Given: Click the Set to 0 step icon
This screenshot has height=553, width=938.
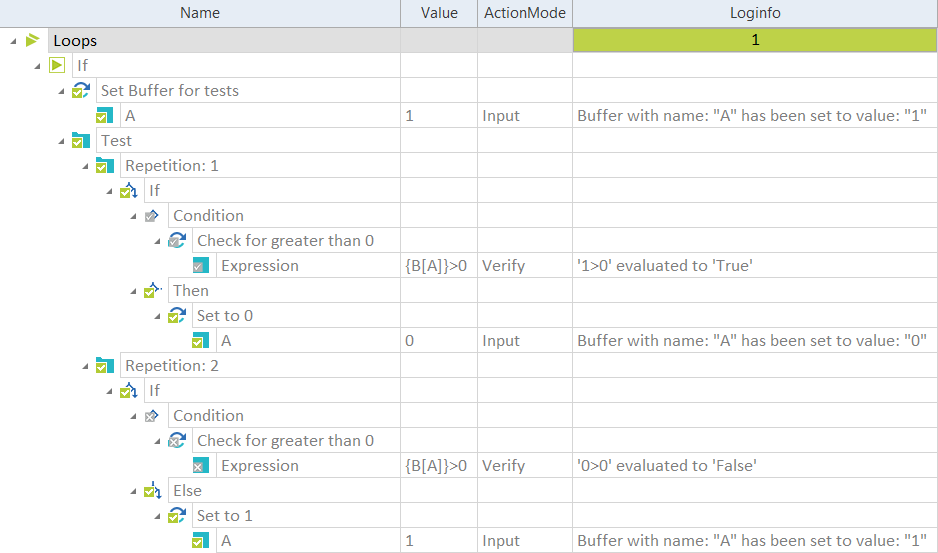Looking at the screenshot, I should [x=177, y=316].
